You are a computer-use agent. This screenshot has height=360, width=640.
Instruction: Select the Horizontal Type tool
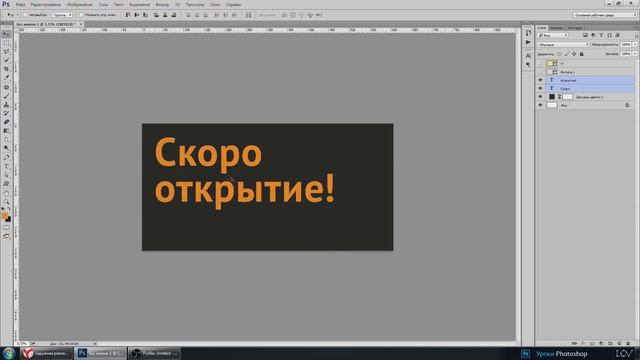tap(6, 167)
